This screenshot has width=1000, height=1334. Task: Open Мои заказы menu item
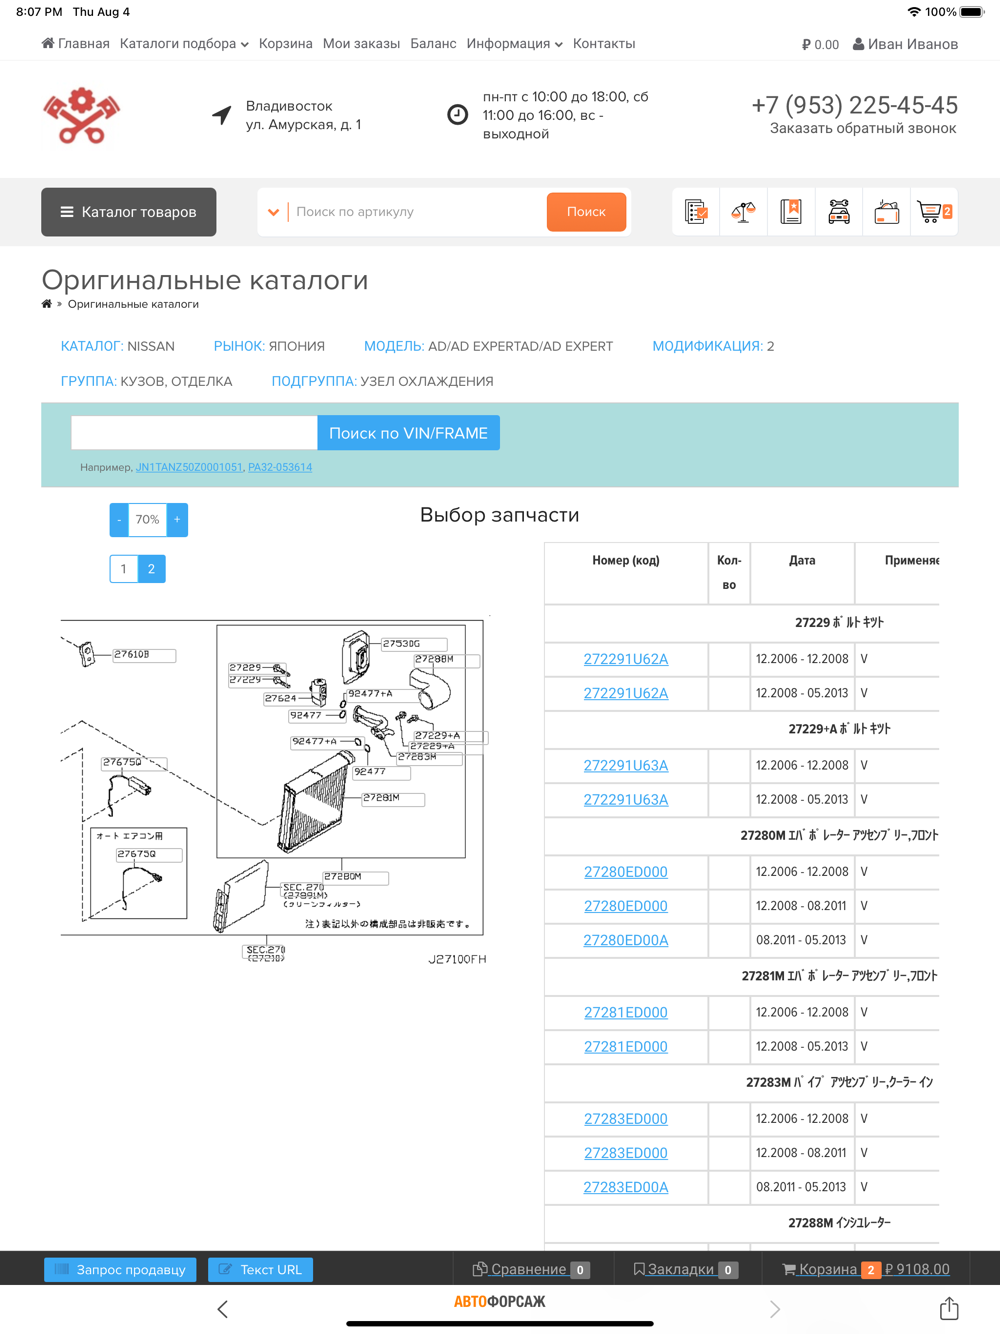pos(361,44)
